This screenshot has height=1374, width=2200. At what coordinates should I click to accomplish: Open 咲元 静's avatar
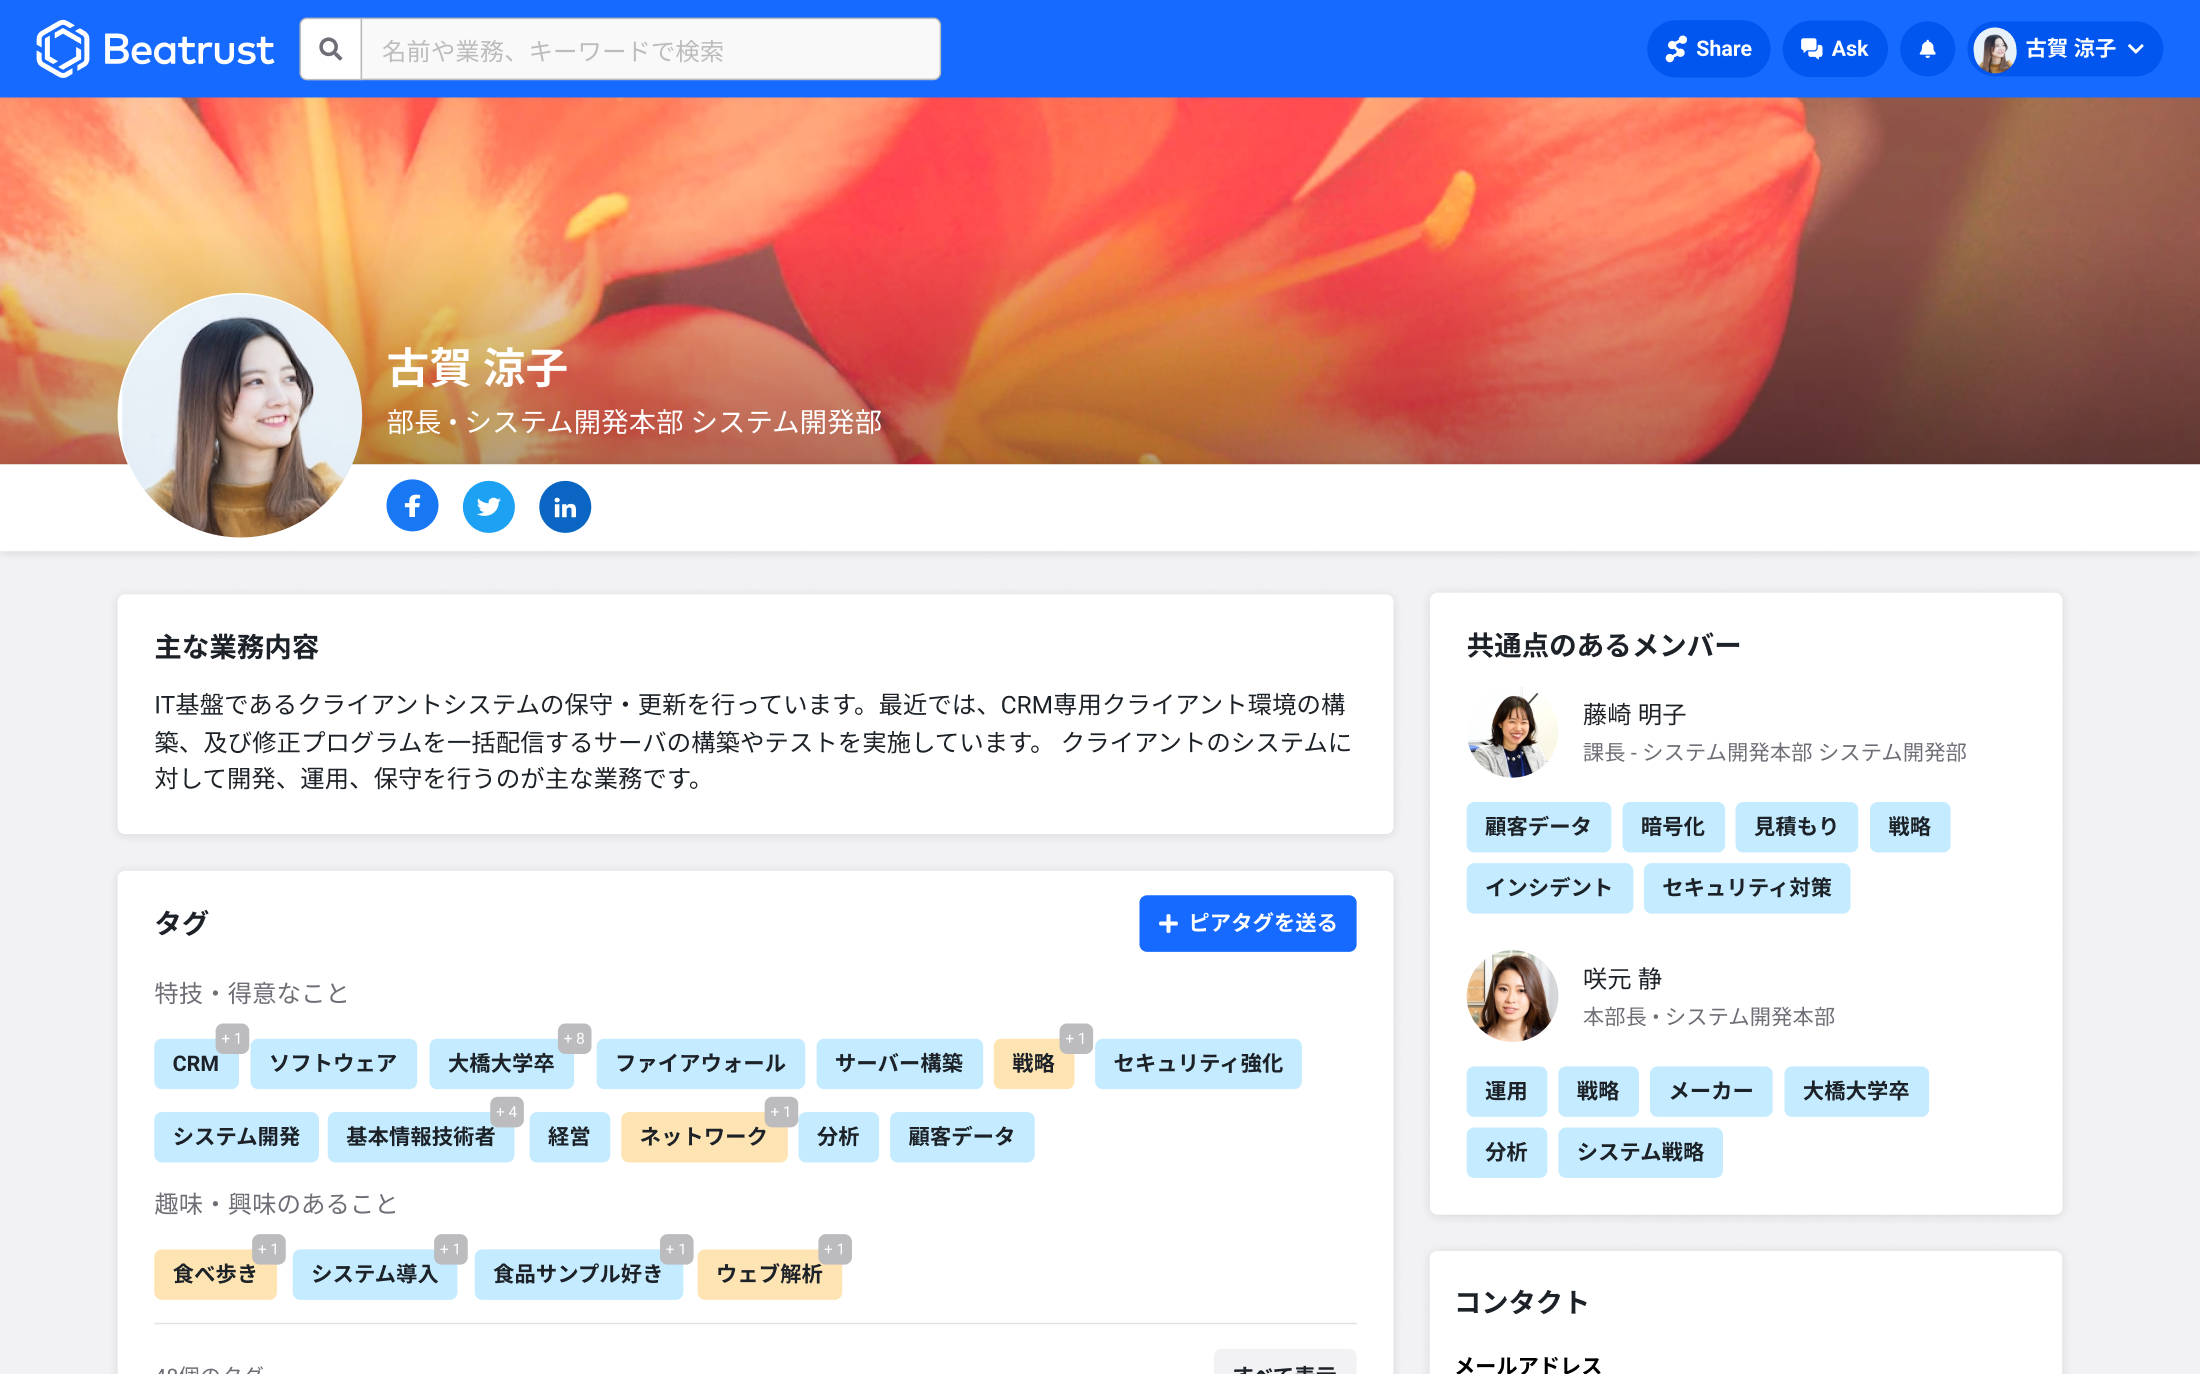tap(1512, 997)
